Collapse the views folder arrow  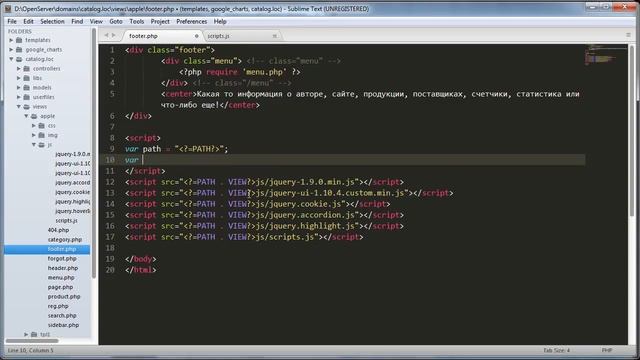pyautogui.click(x=19, y=107)
